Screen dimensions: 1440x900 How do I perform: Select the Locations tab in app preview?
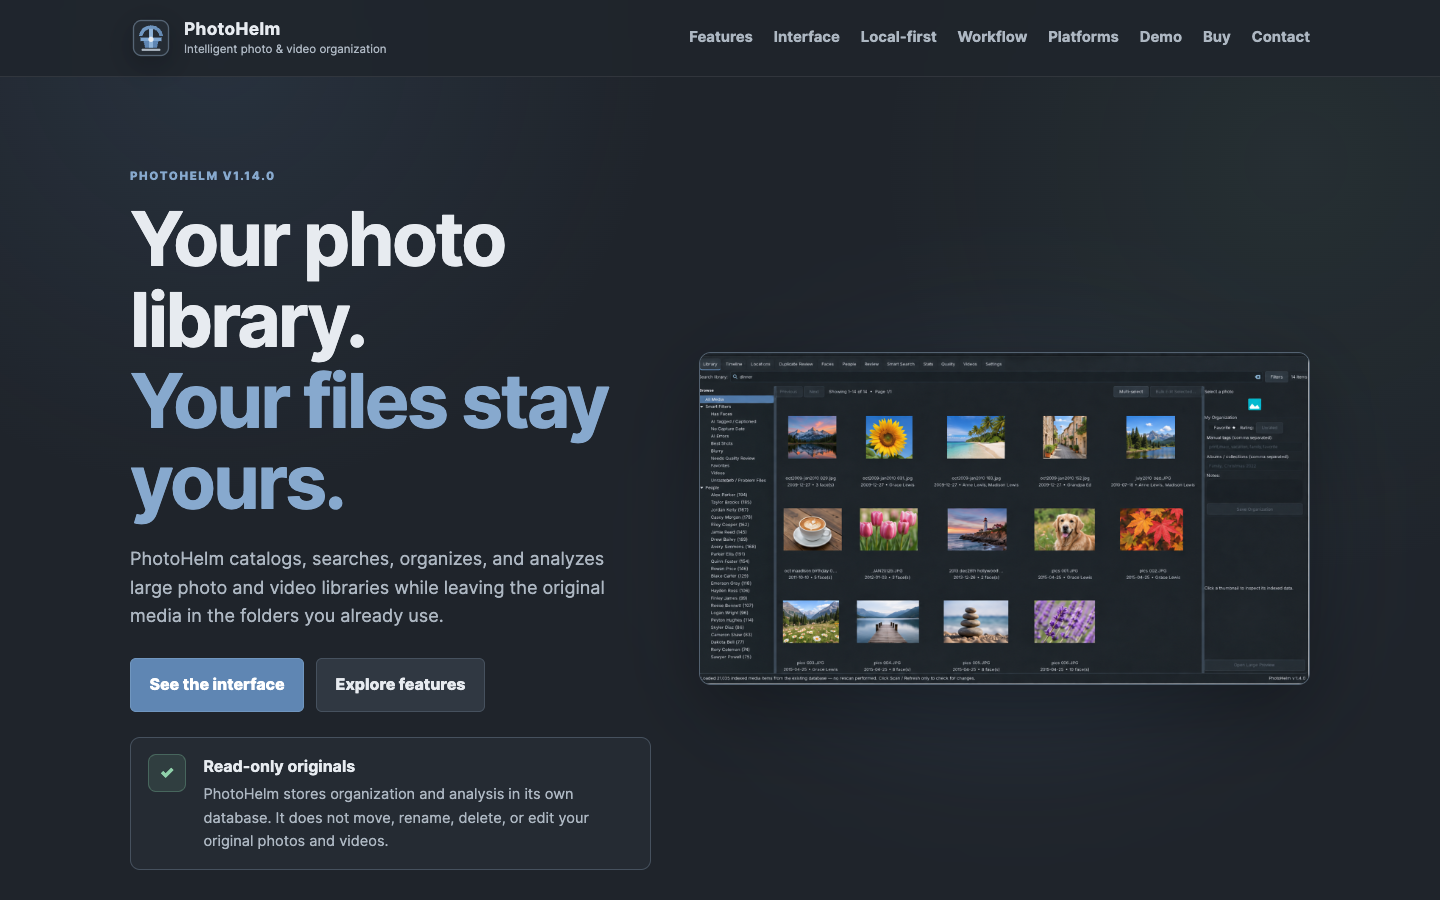click(761, 364)
